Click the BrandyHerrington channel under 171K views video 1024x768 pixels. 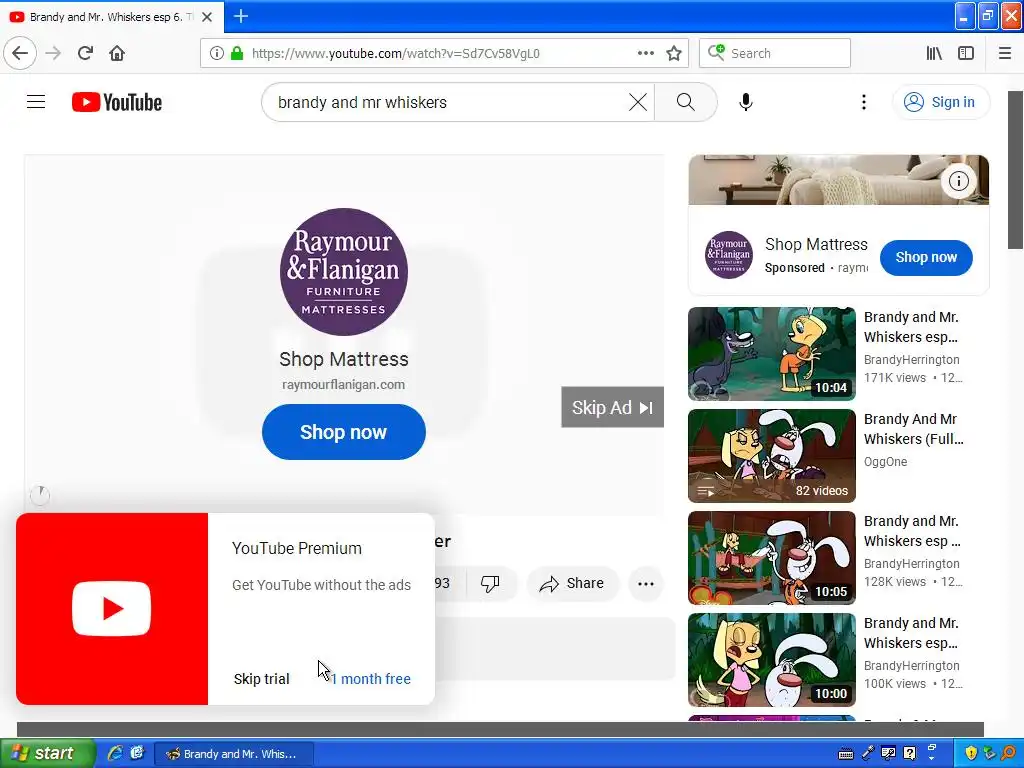coord(912,360)
